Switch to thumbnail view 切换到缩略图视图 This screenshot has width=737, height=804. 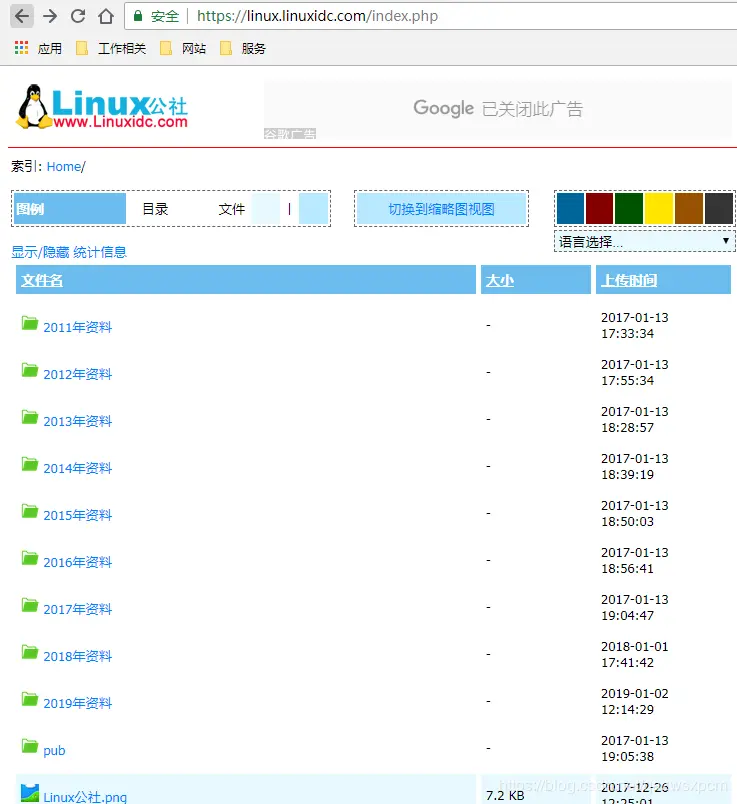pos(441,209)
